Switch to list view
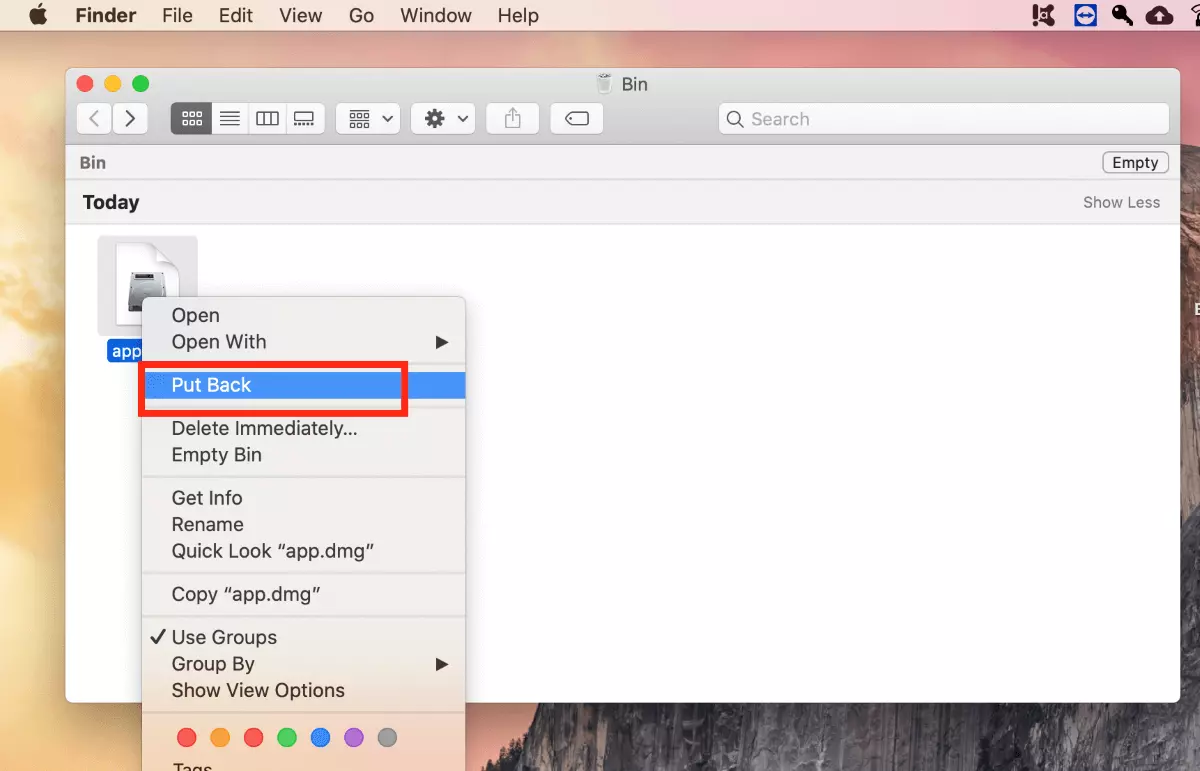Image resolution: width=1200 pixels, height=771 pixels. (x=230, y=118)
